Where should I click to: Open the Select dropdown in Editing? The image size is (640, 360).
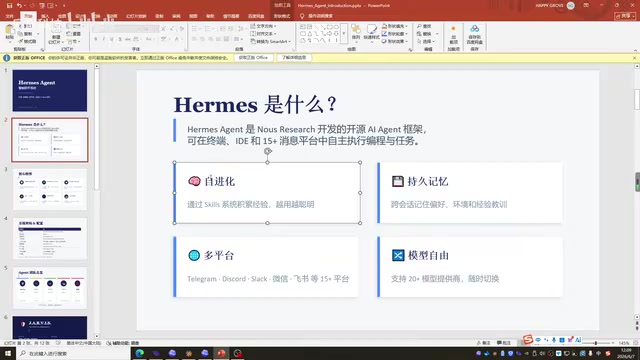tap(426, 41)
